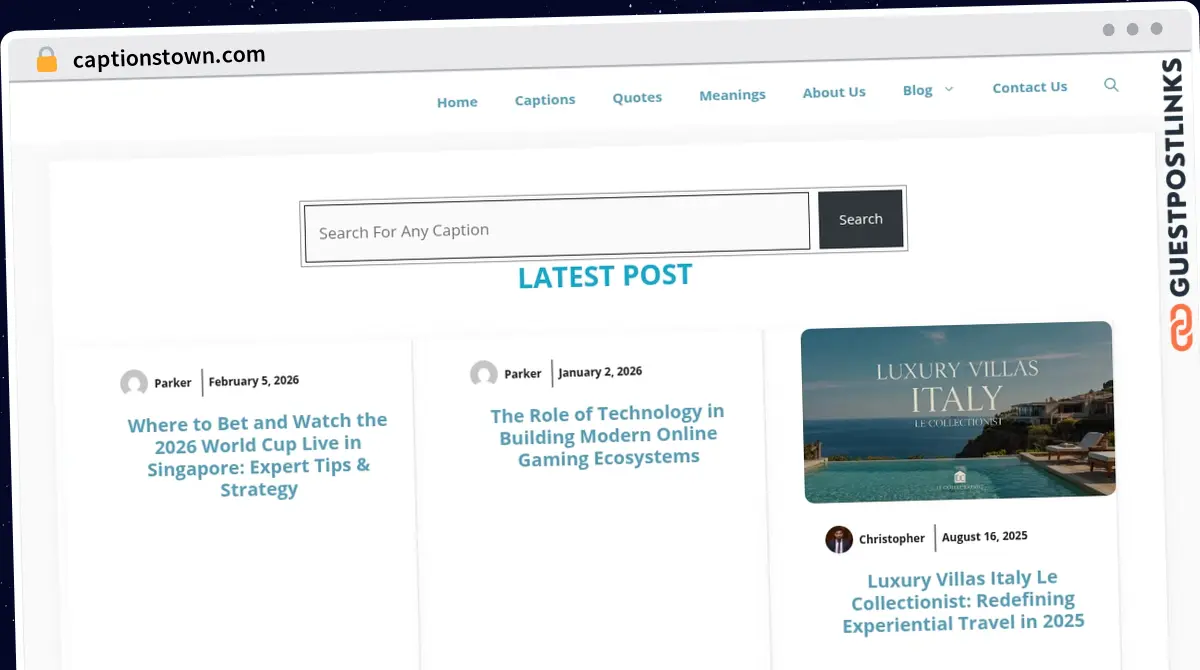Click author name Parker on January 2 post
The image size is (1200, 670).
tap(523, 374)
